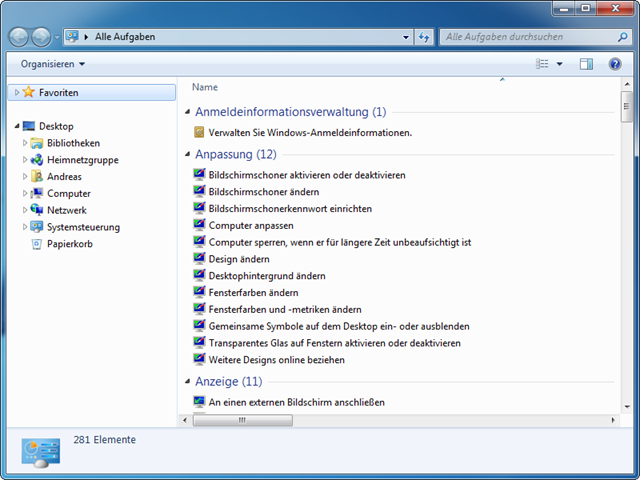
Task: Collapse the Anmeldeinformationsverwaltung group
Action: pyautogui.click(x=187, y=113)
